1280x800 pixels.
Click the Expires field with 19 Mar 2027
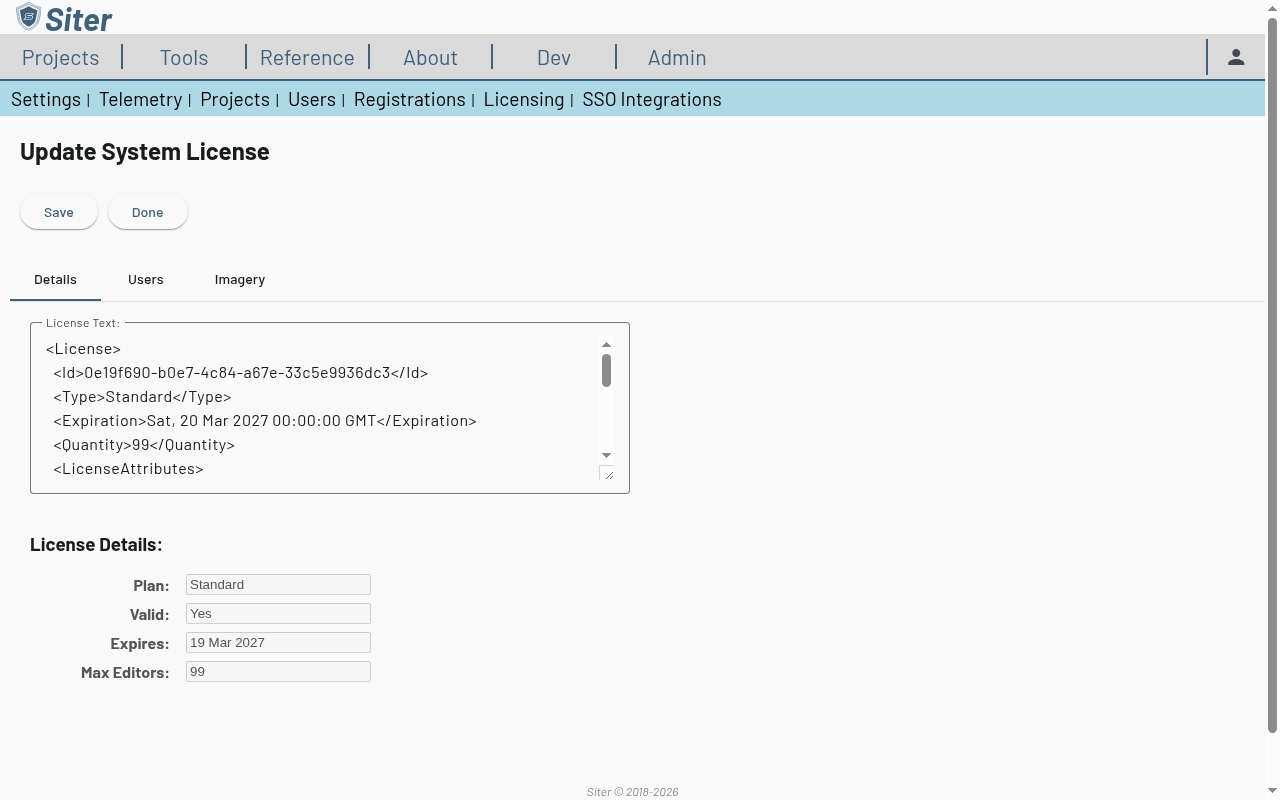point(278,643)
